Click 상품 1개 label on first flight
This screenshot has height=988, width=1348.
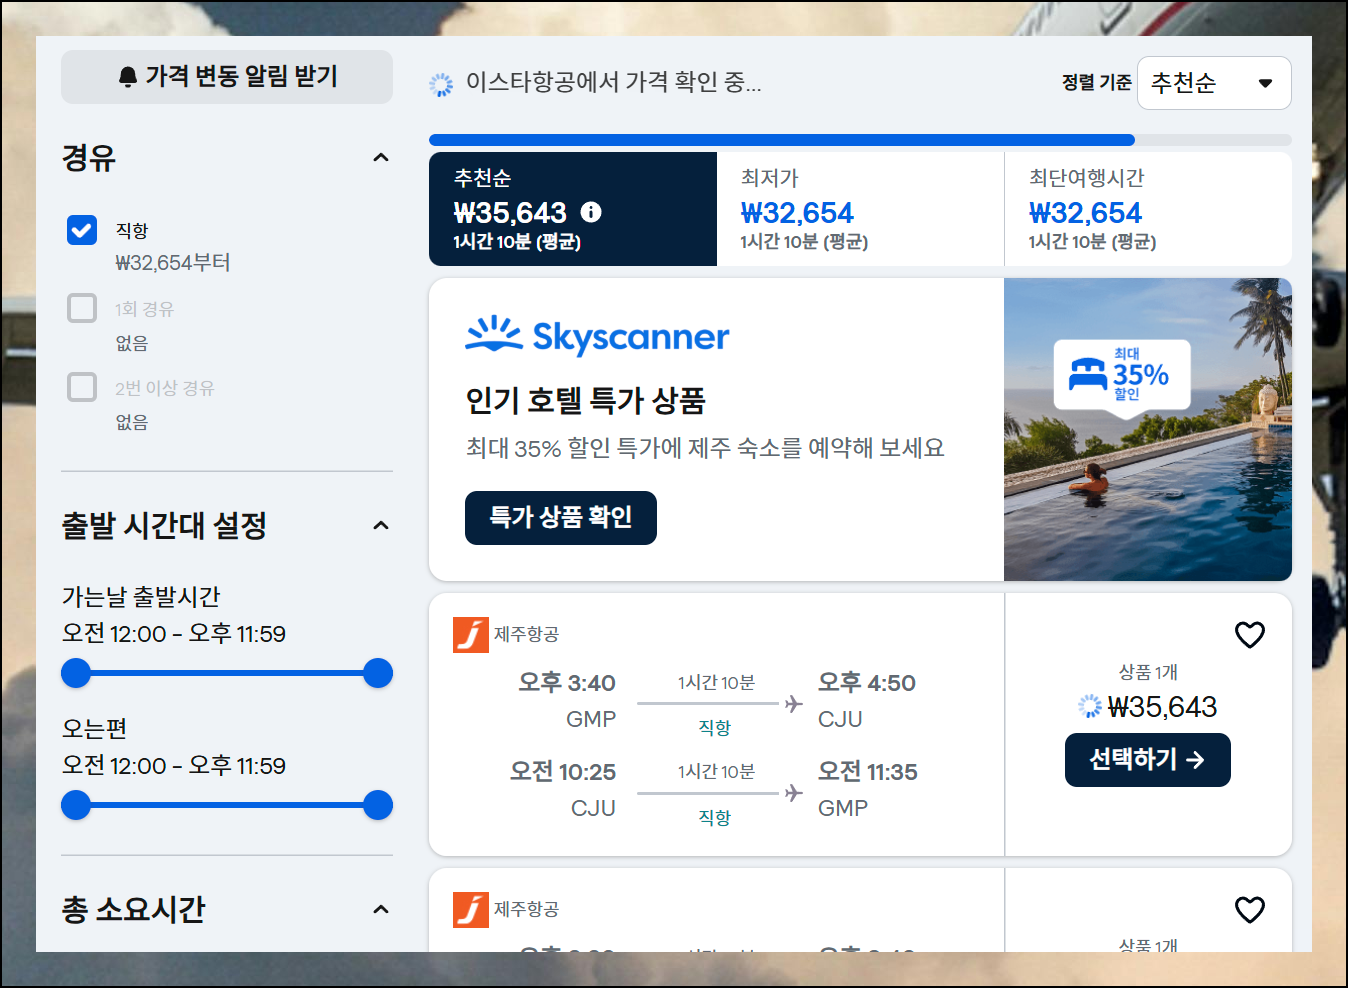1148,672
